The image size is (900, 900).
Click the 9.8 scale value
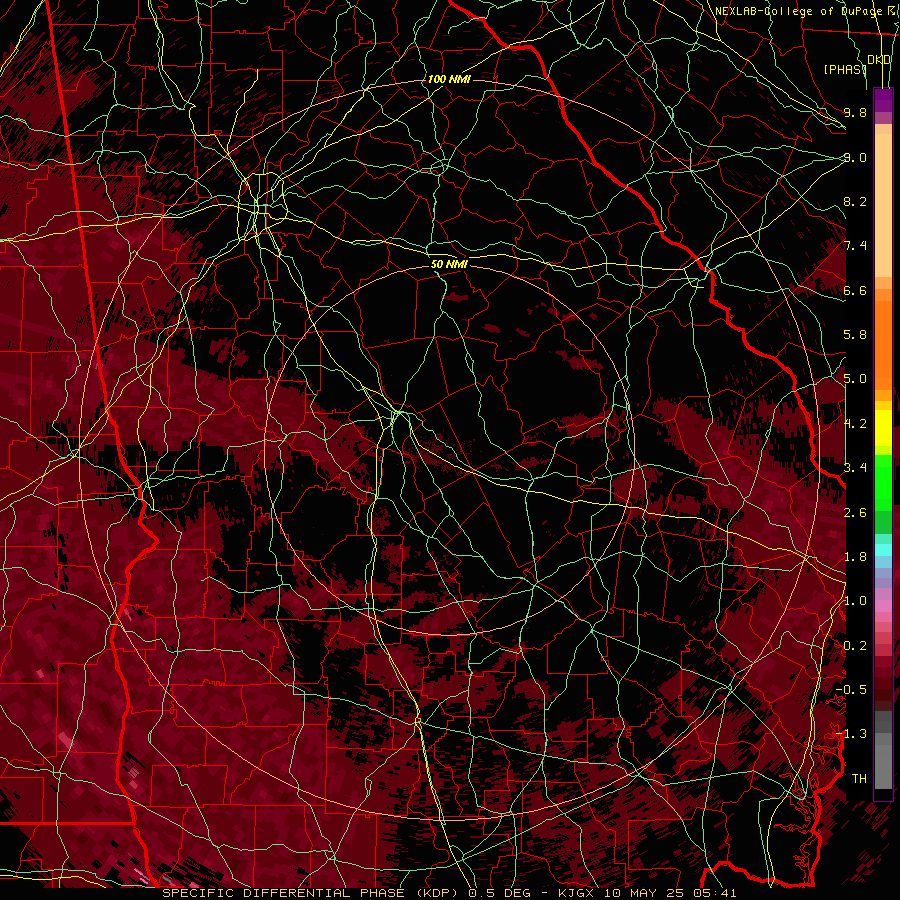point(855,112)
